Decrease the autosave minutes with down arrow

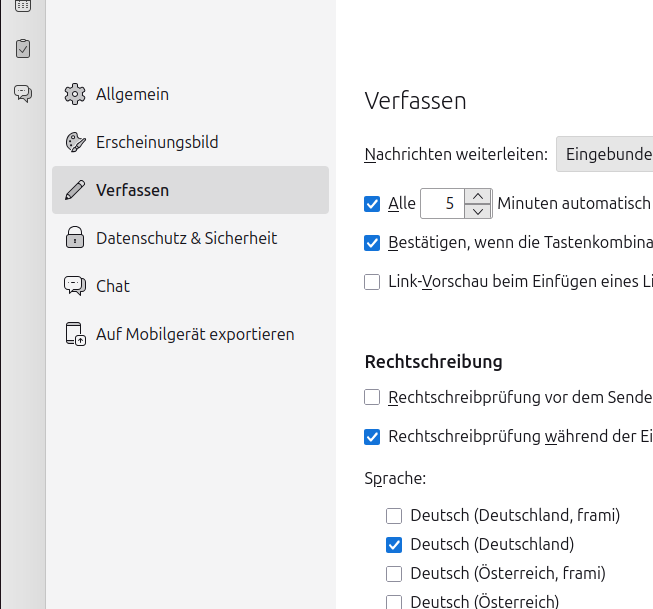(479, 211)
